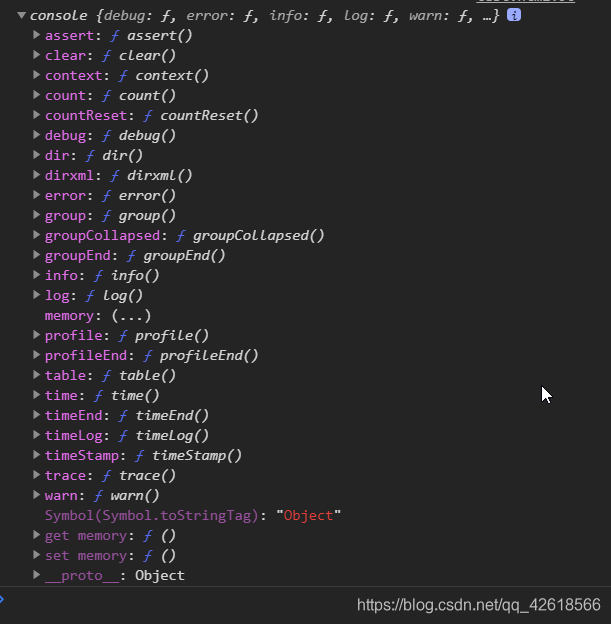
Task: Expand the log function entry
Action: tap(36, 295)
